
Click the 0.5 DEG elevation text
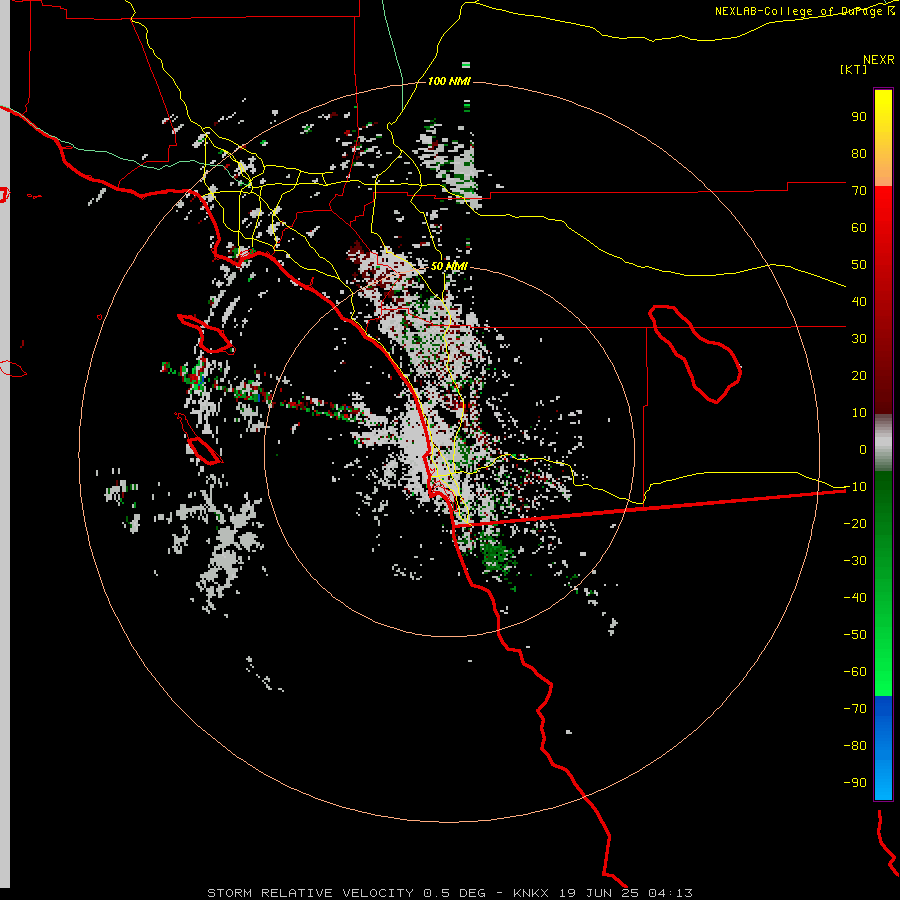point(455,893)
